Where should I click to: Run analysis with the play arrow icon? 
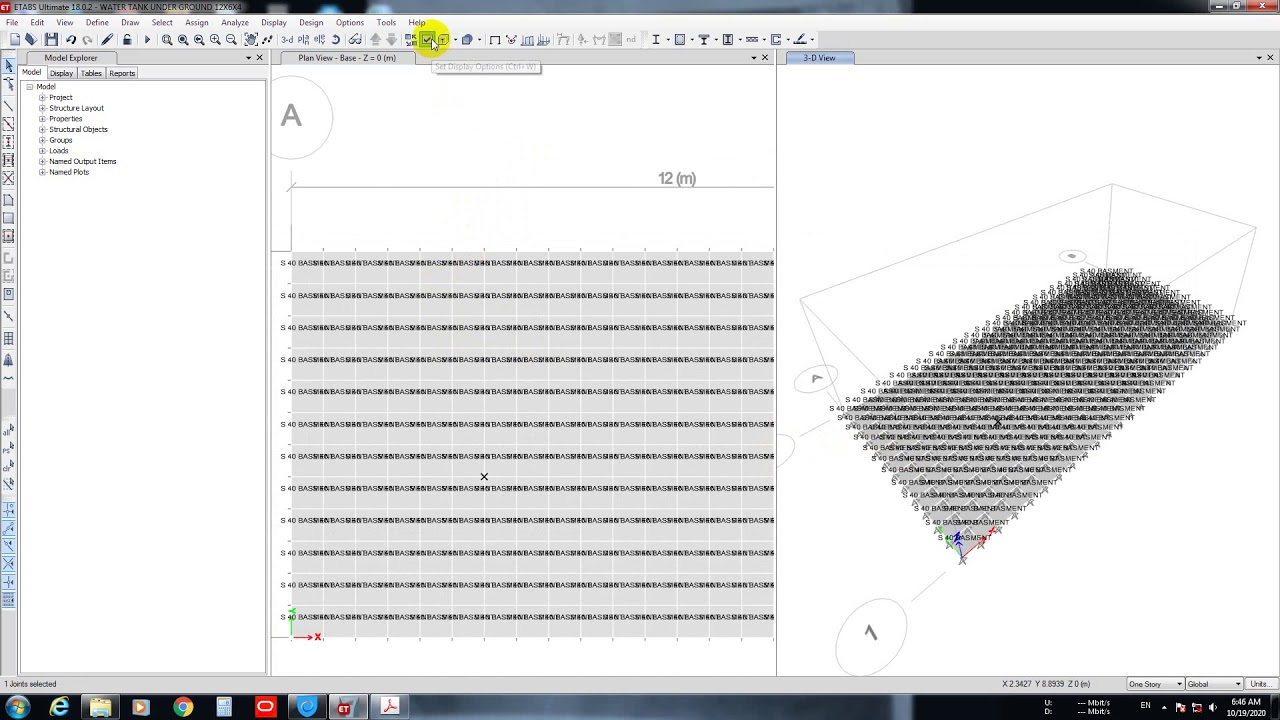pos(147,40)
